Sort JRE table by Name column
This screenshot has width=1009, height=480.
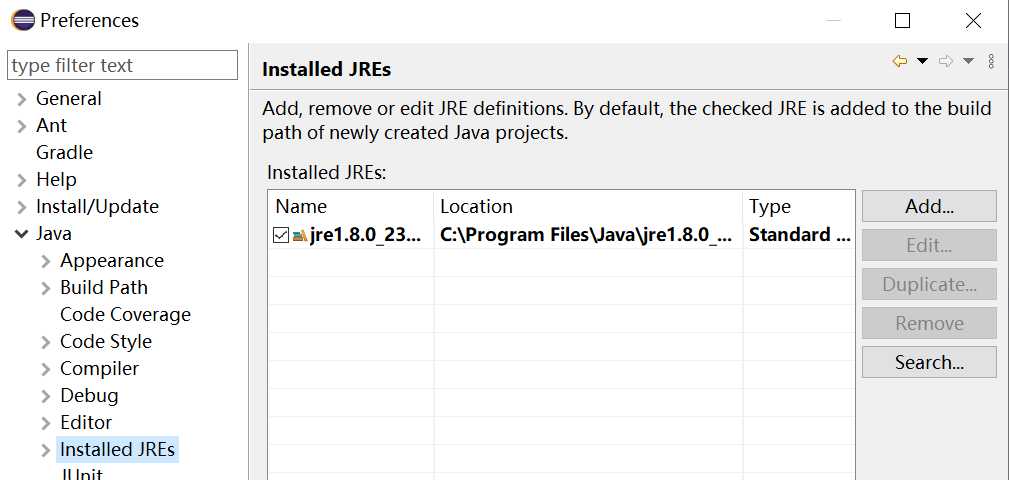(350, 206)
